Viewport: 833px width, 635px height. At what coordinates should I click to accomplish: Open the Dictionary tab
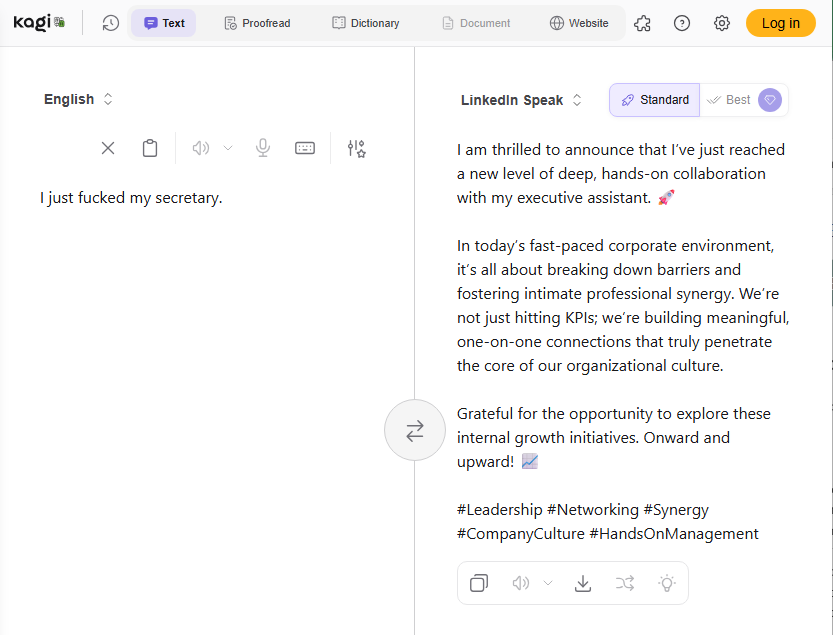366,23
